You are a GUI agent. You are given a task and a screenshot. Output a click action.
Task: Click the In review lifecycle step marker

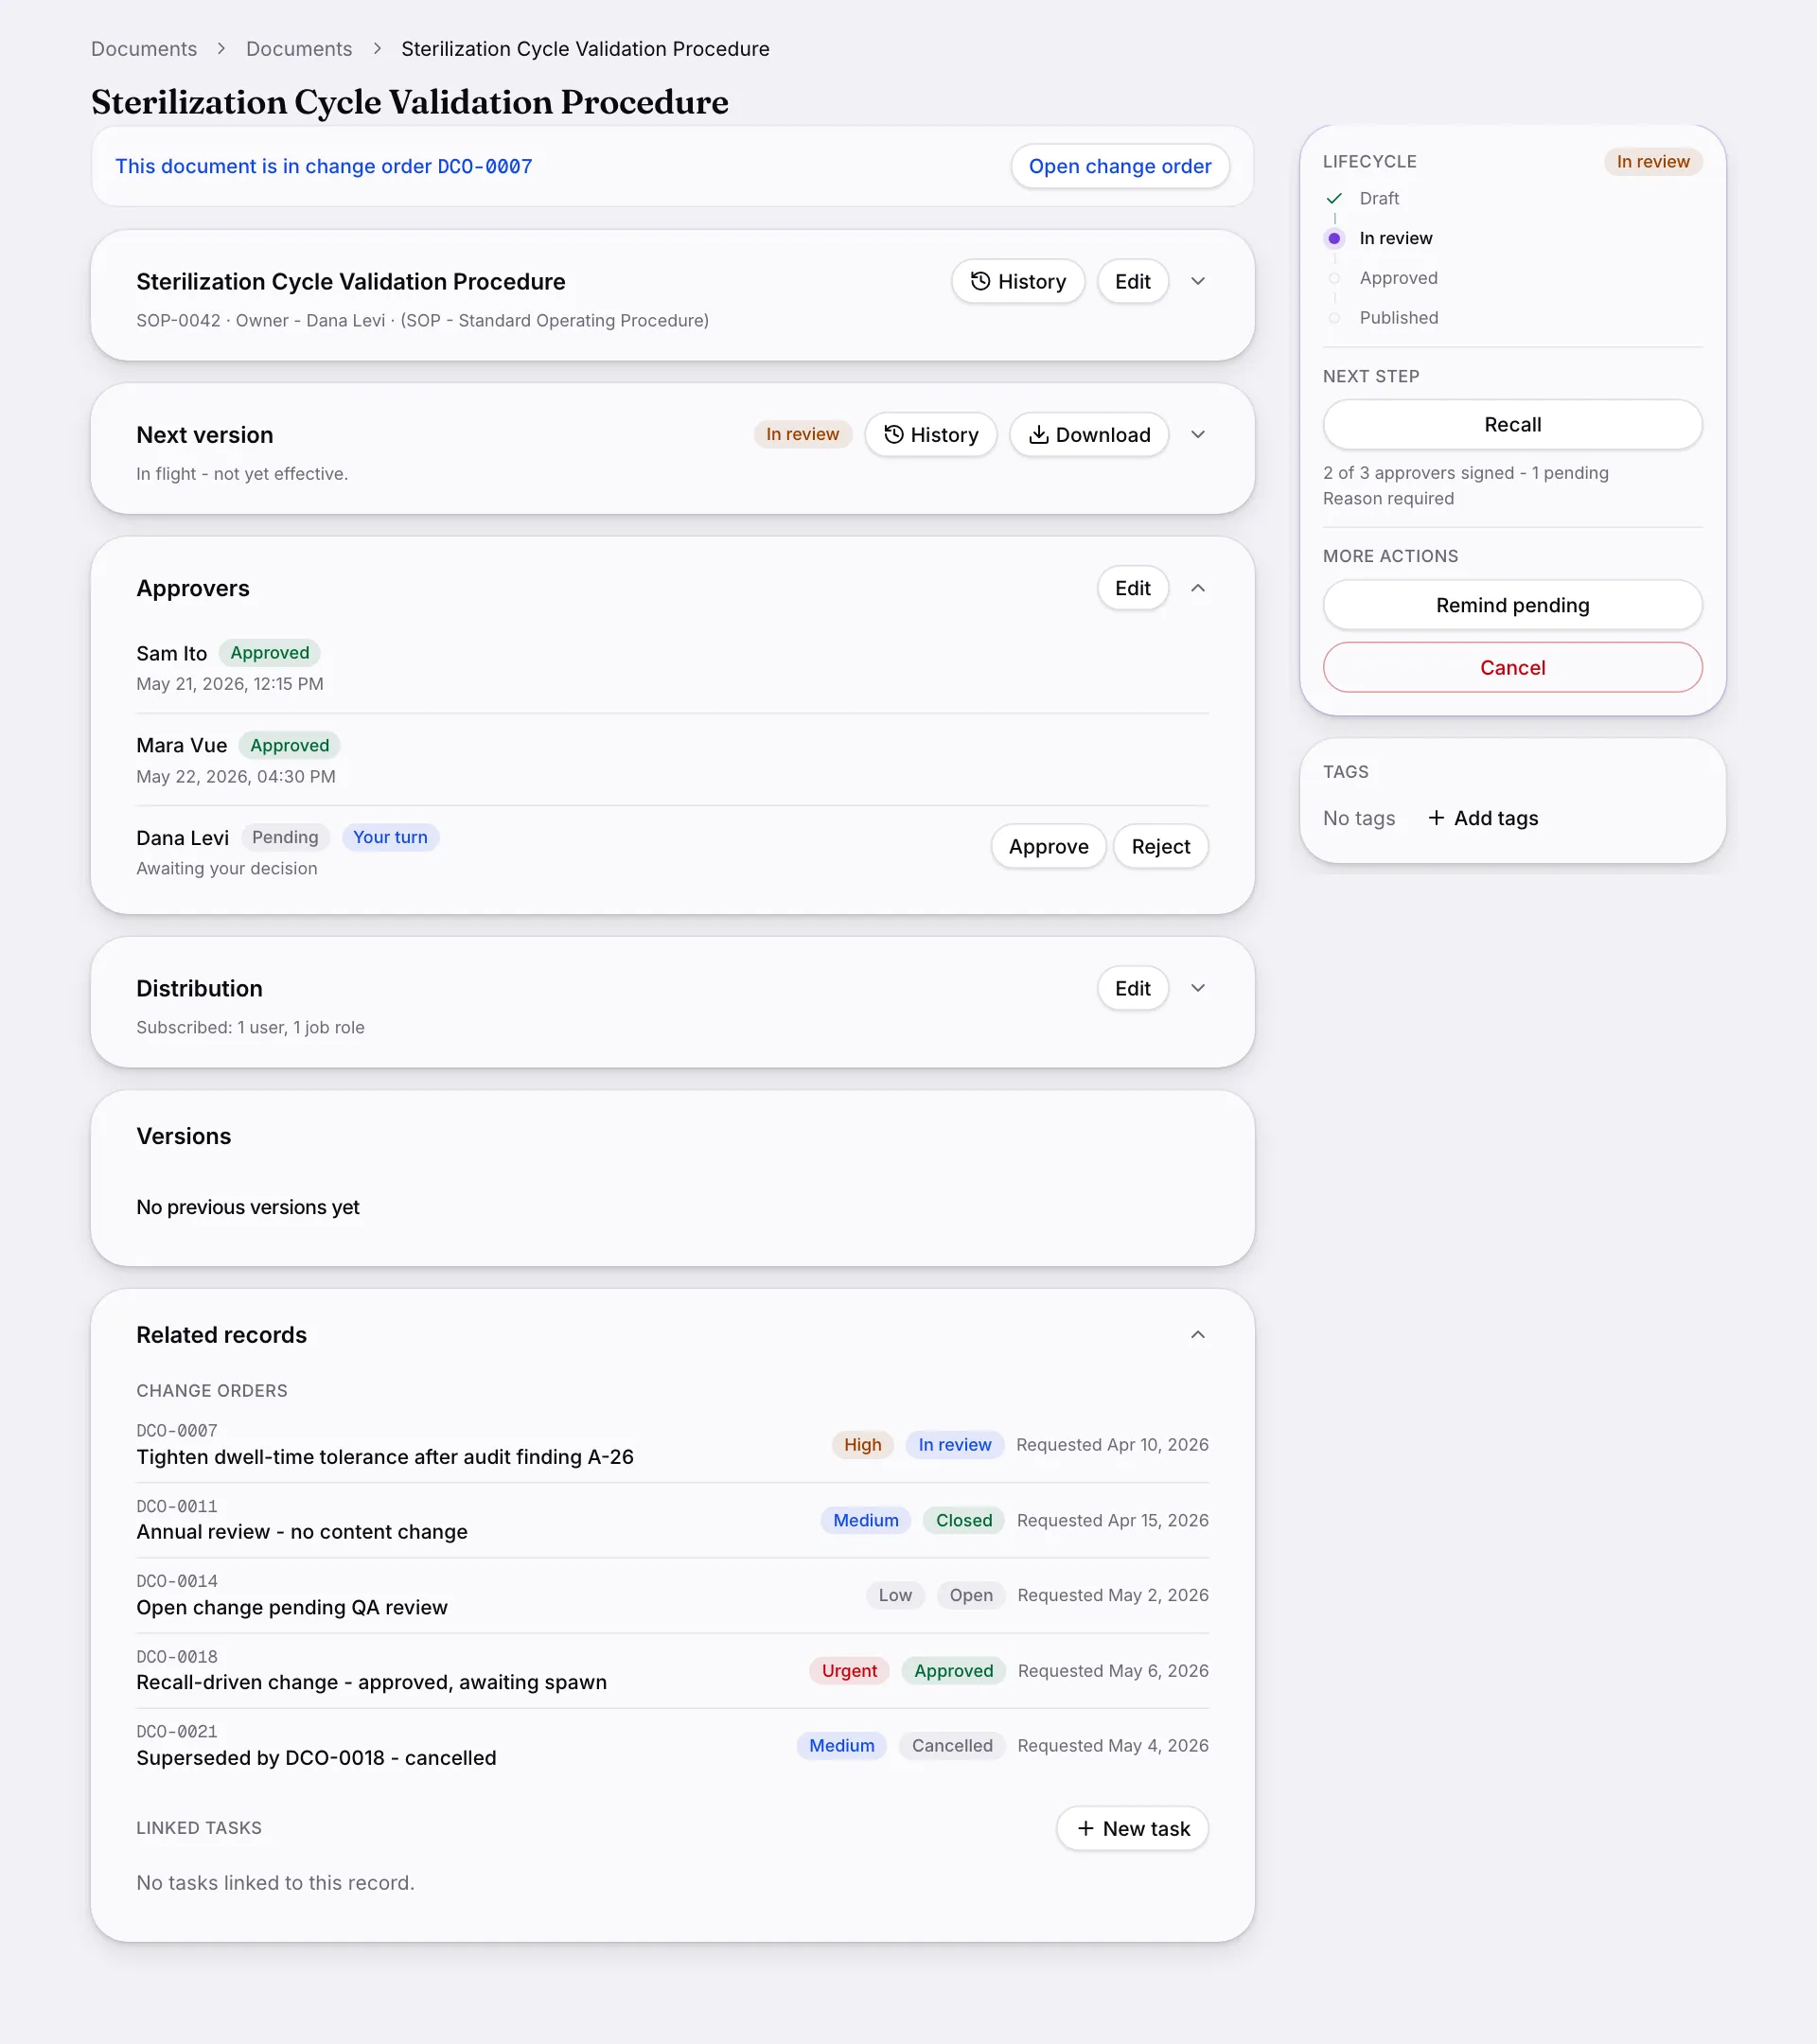click(x=1333, y=238)
